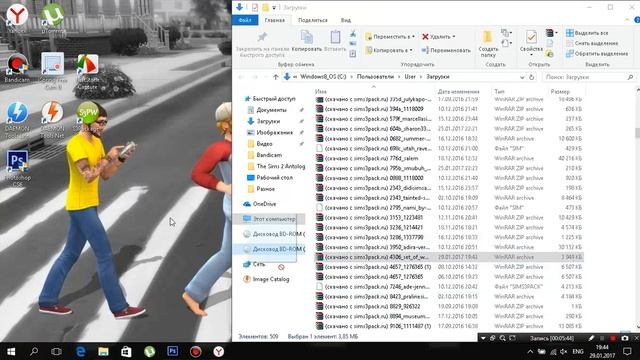Switch input language via ENG indicator
The height and width of the screenshot is (360, 640).
(x=578, y=351)
